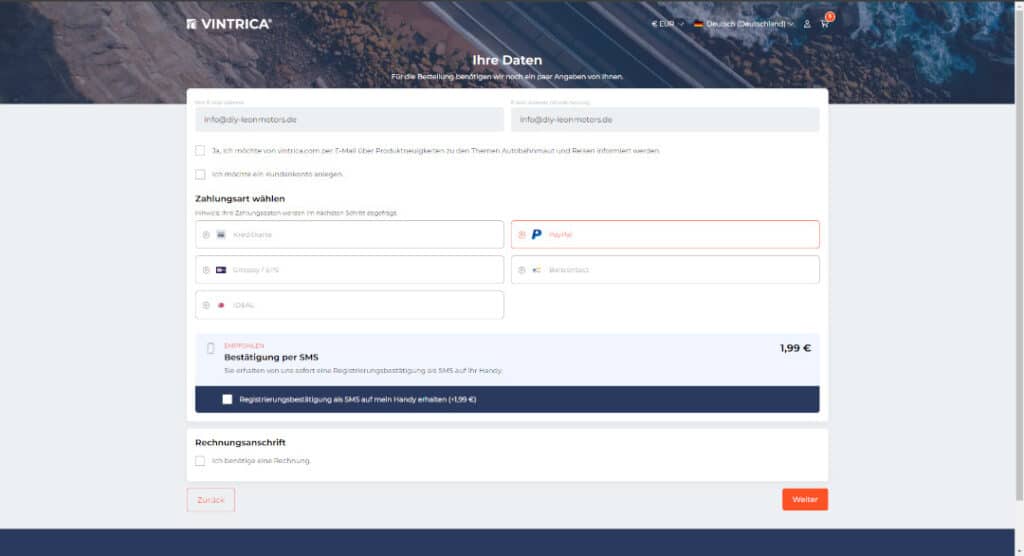This screenshot has height=556, width=1024.
Task: Click the Vintrica logo
Action: pyautogui.click(x=229, y=24)
